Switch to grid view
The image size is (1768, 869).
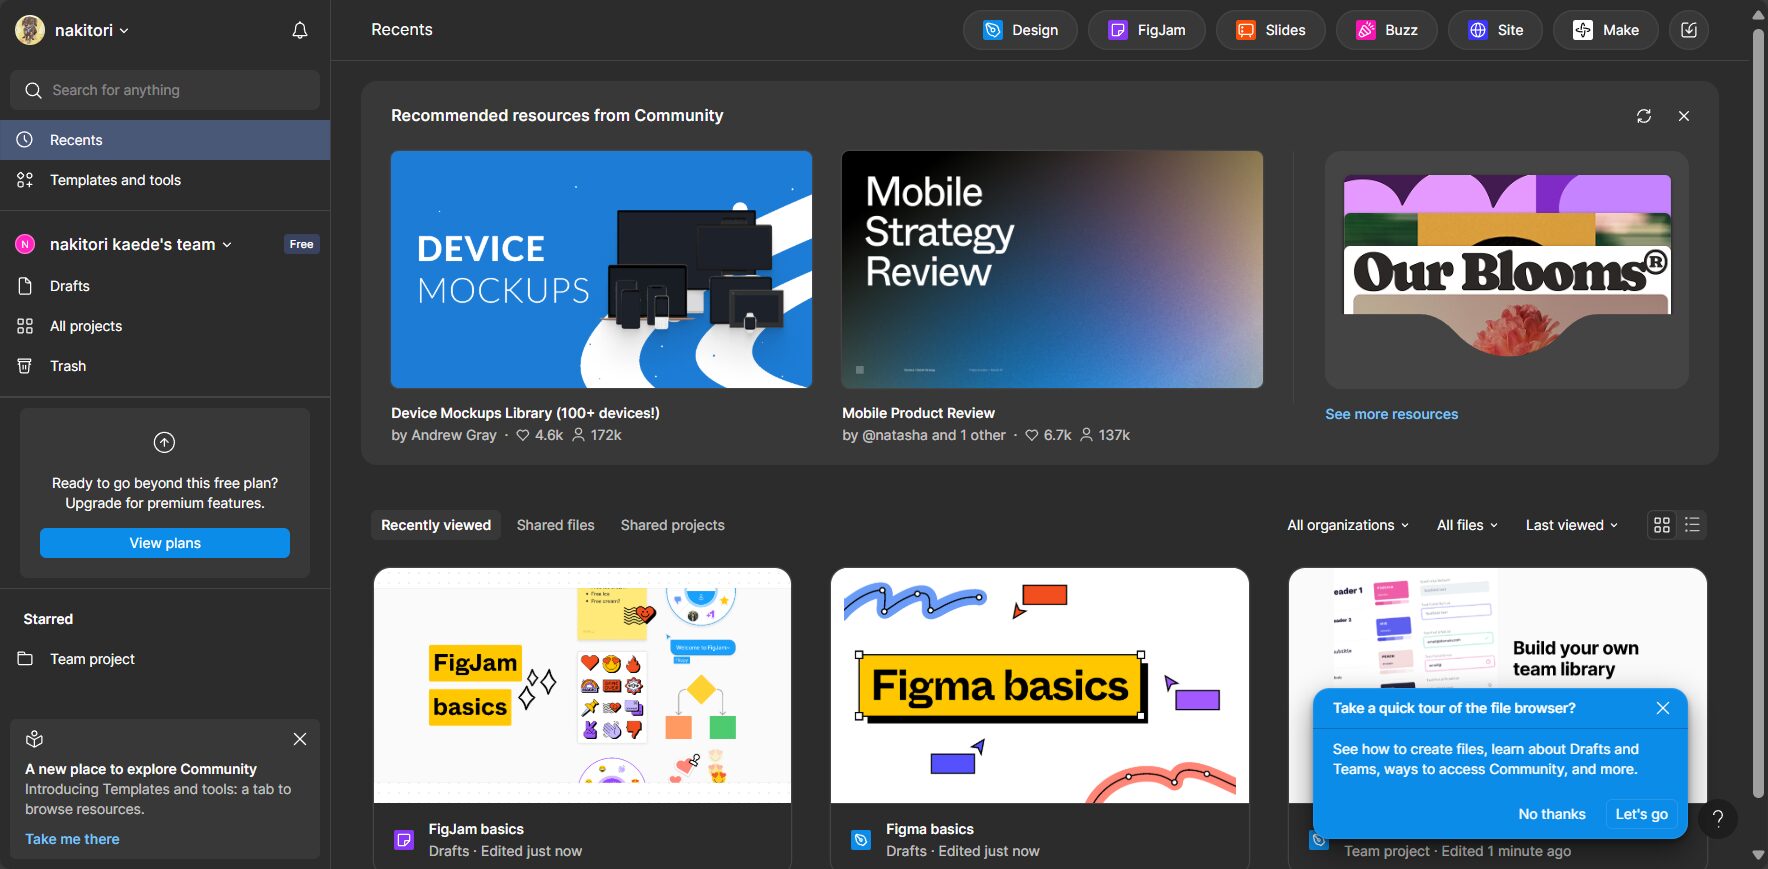(x=1662, y=525)
